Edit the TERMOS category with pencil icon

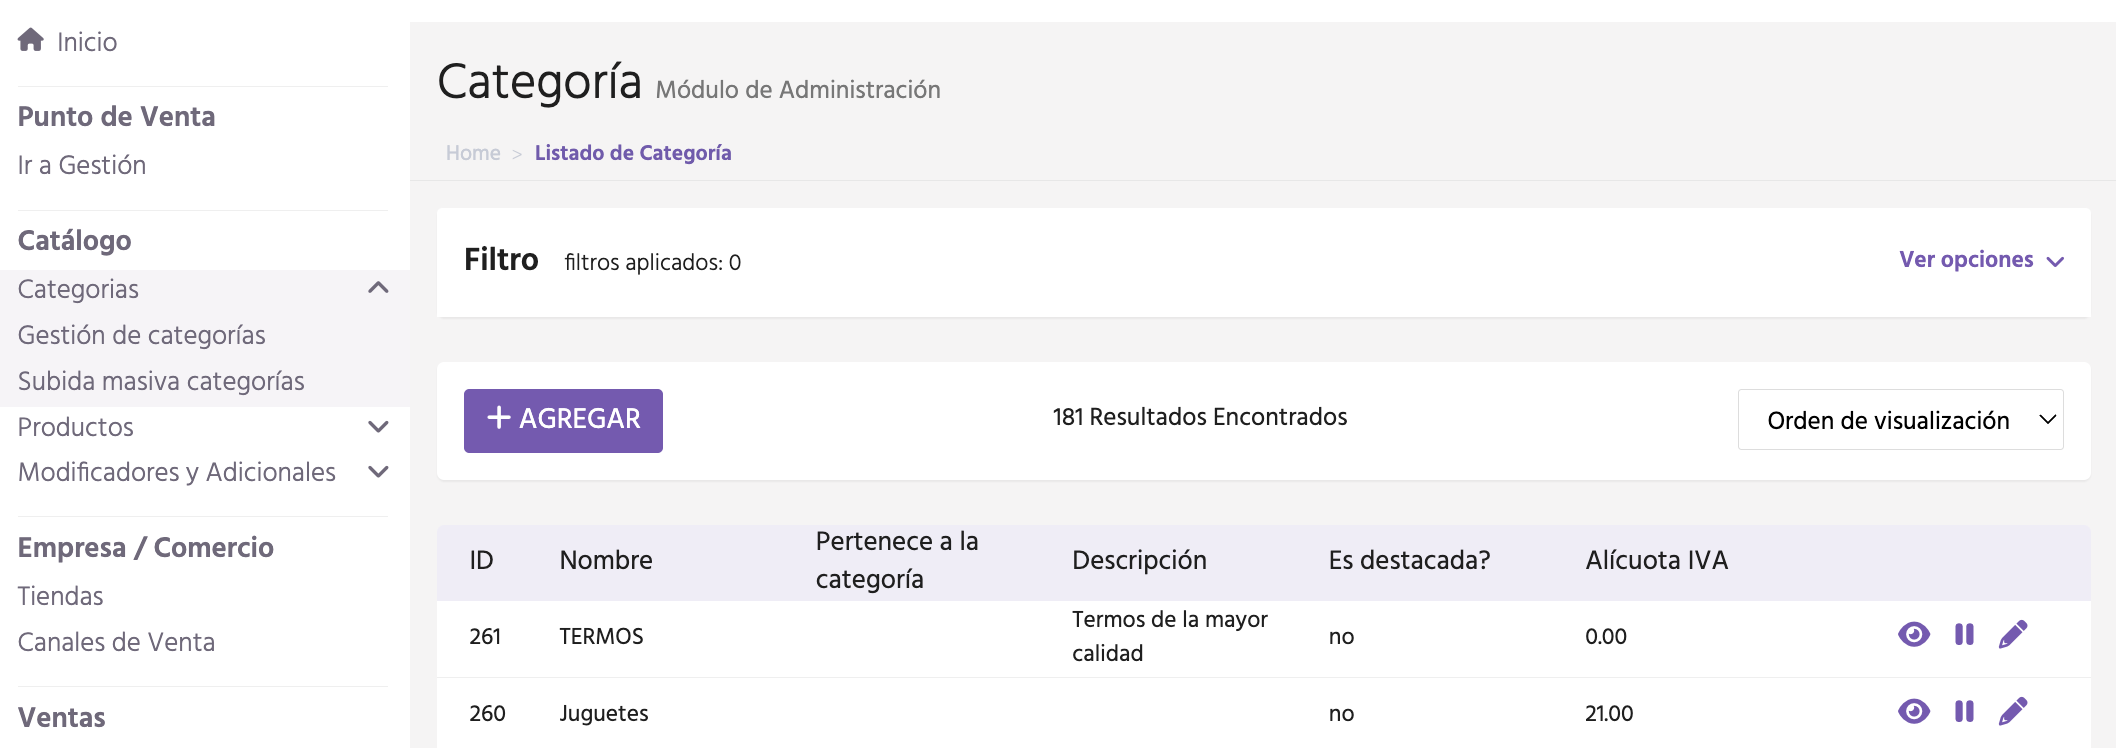point(2012,635)
